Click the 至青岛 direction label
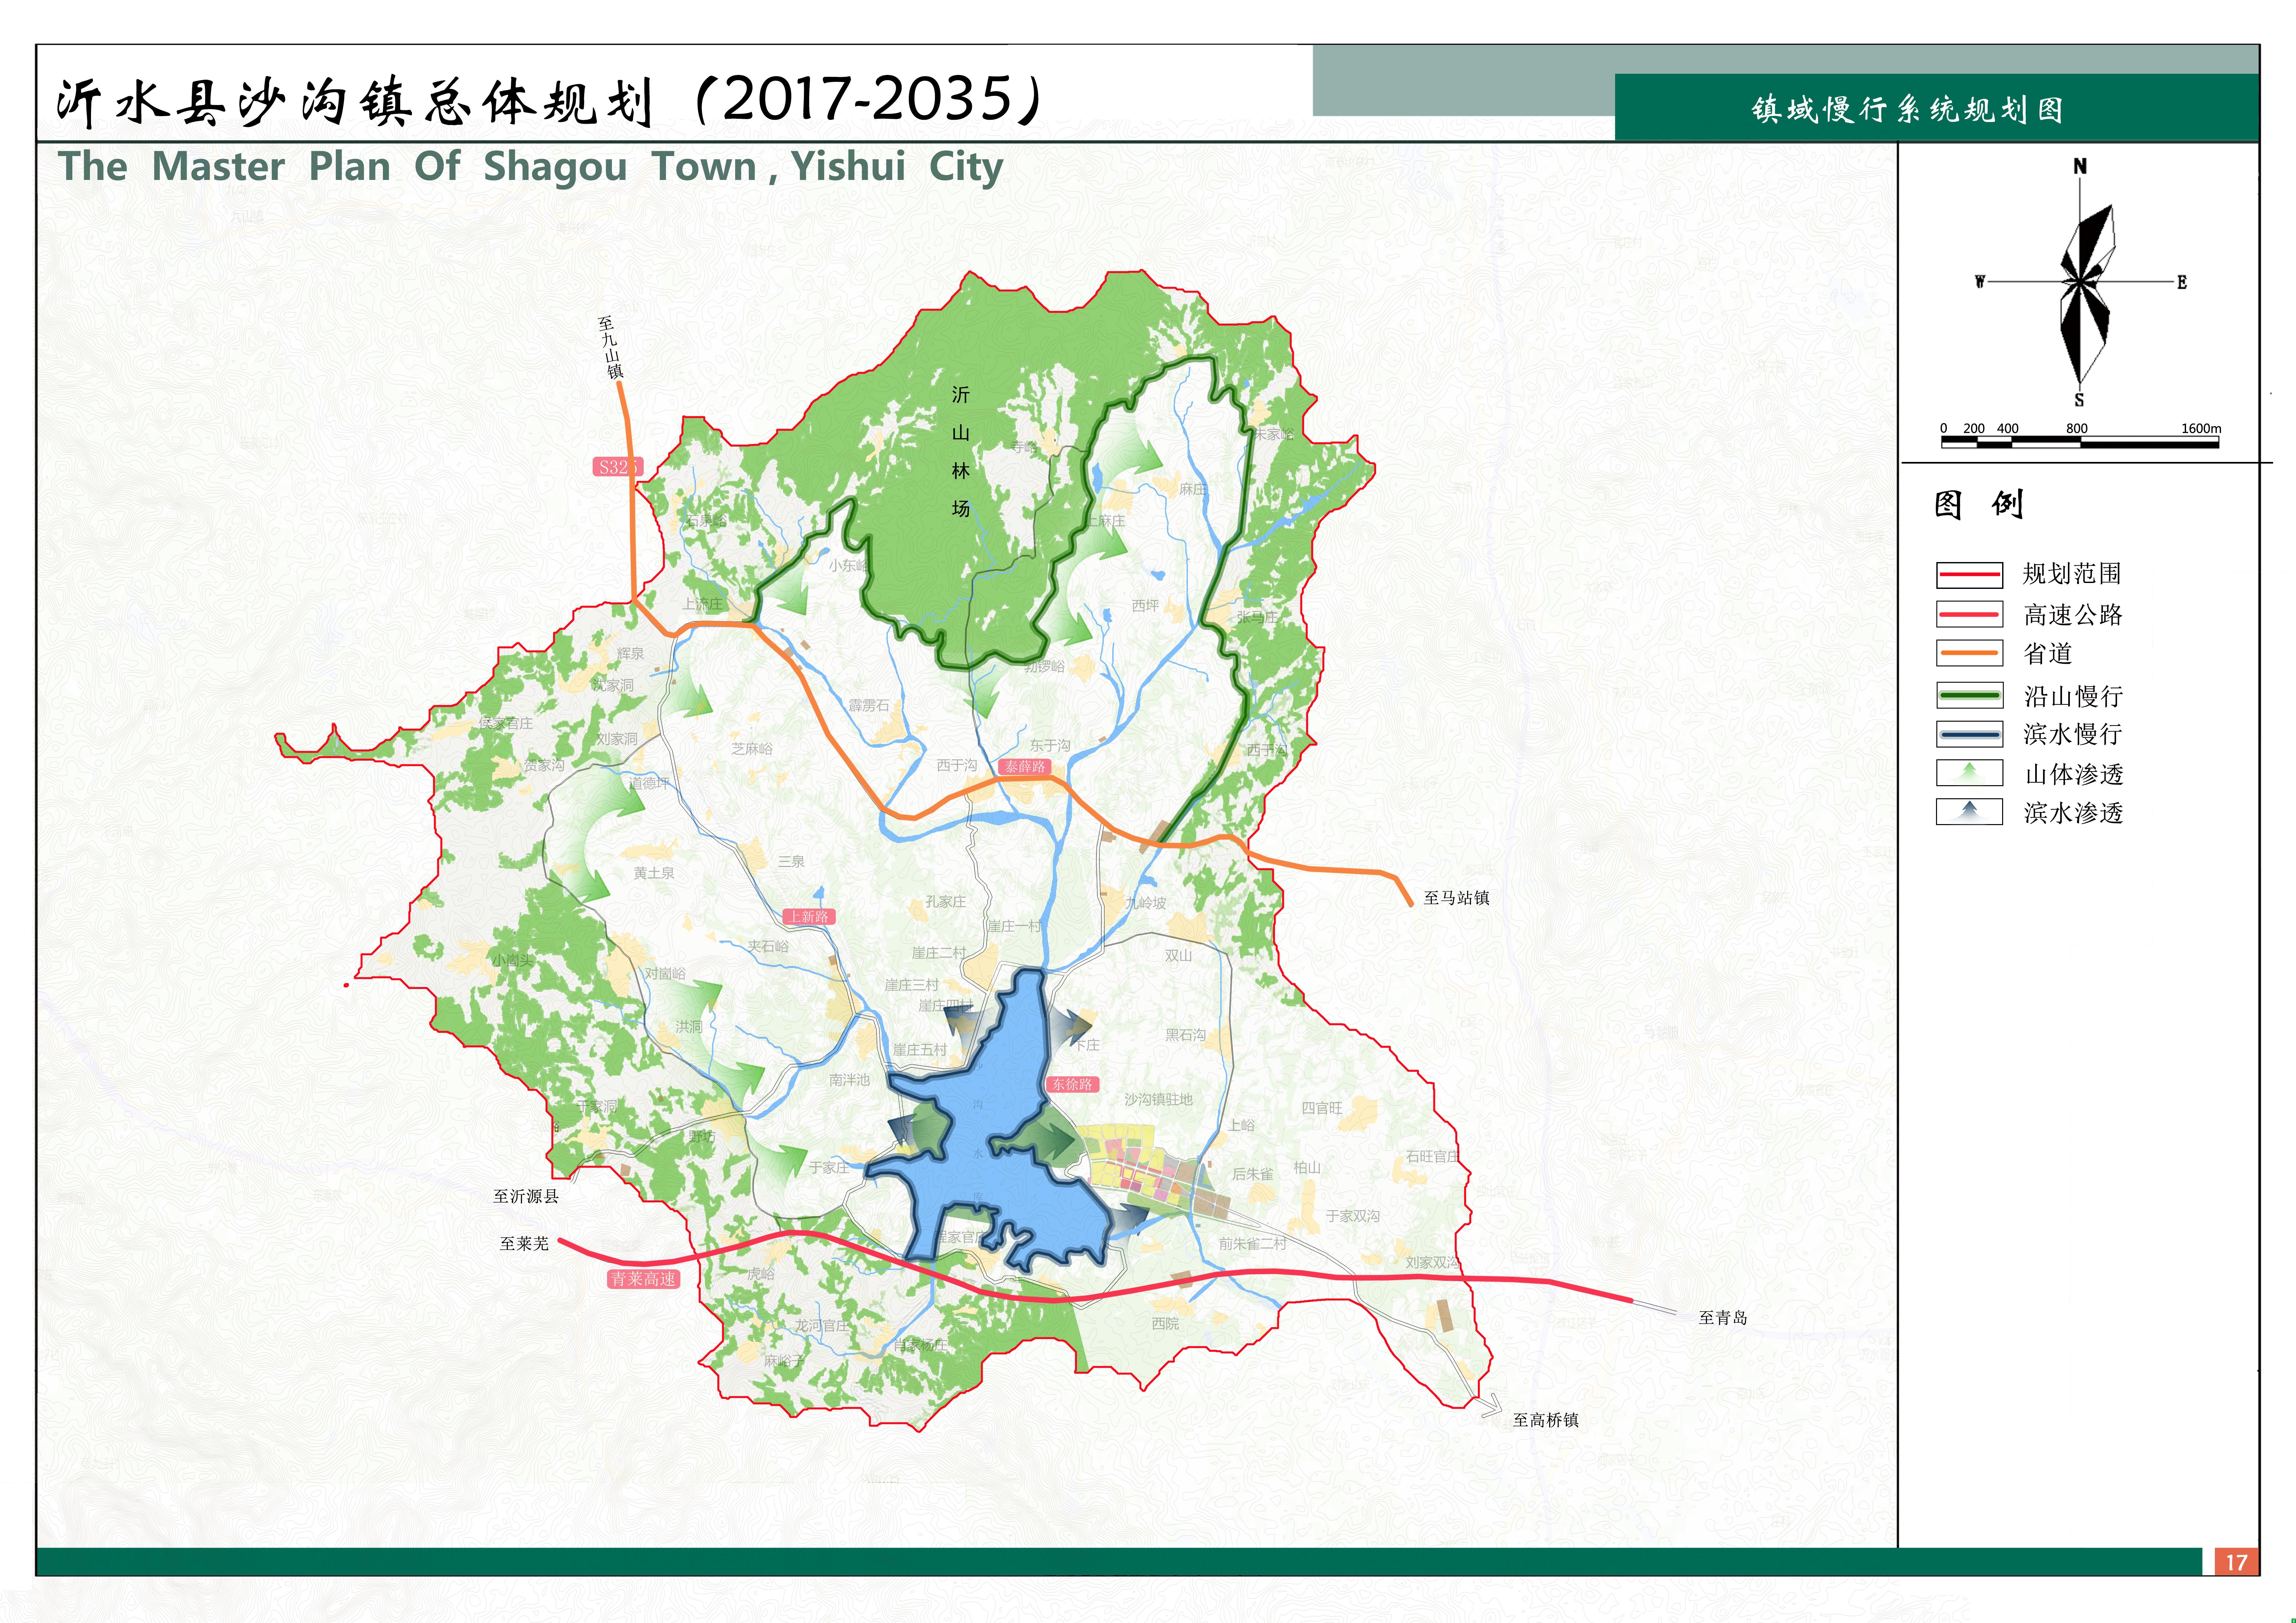 click(x=1723, y=1318)
